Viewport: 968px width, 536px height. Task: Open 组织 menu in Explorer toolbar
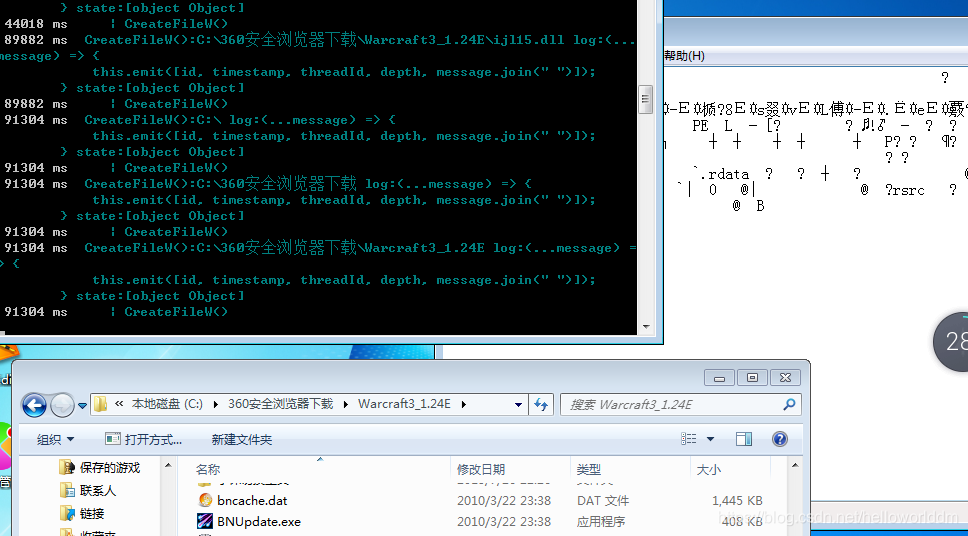pos(55,440)
